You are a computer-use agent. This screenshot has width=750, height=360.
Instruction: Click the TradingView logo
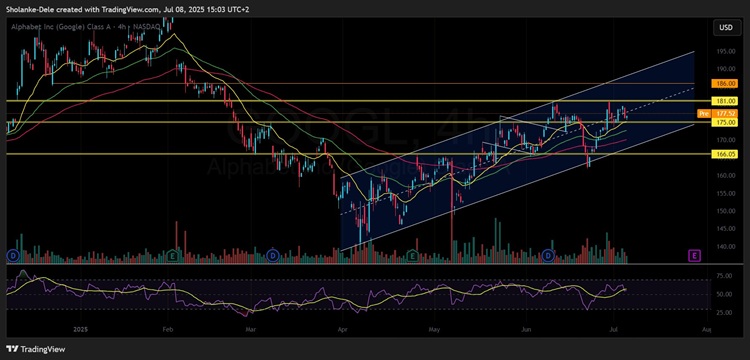[x=36, y=349]
